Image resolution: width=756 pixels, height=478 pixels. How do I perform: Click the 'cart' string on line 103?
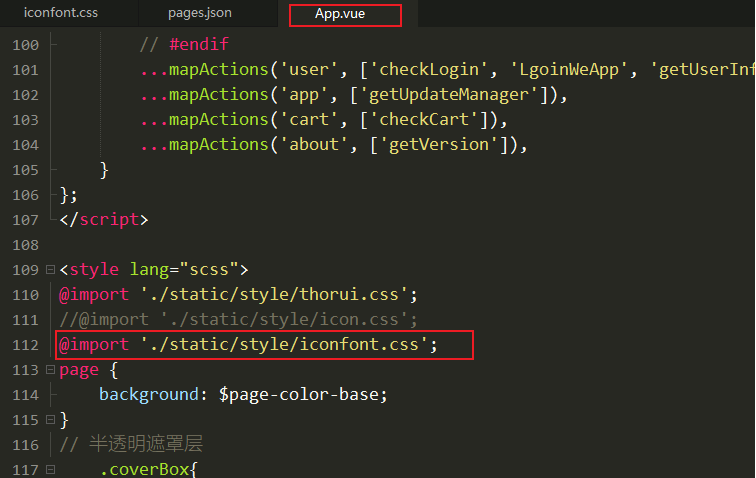[x=309, y=120]
